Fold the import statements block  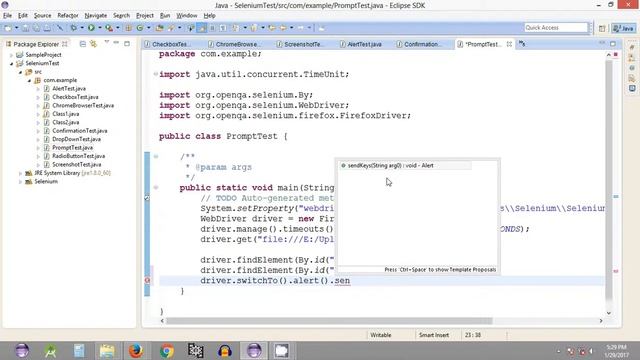[156, 74]
